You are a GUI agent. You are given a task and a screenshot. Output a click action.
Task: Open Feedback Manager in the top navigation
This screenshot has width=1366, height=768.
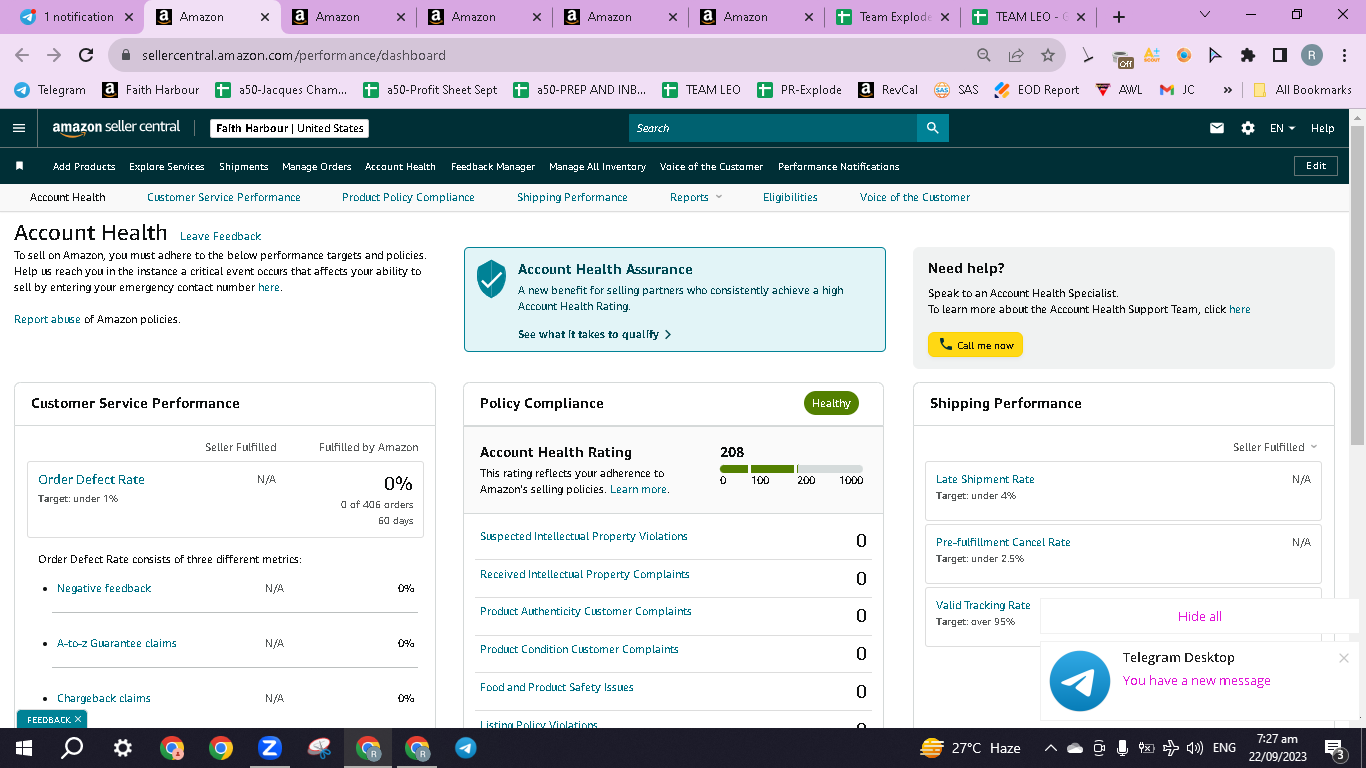click(493, 166)
